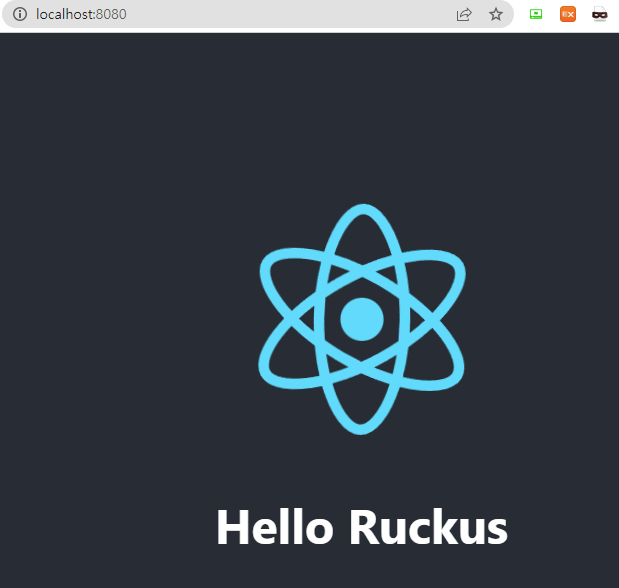Bookmark this page with the star icon
Image resolution: width=619 pixels, height=588 pixels.
(496, 15)
